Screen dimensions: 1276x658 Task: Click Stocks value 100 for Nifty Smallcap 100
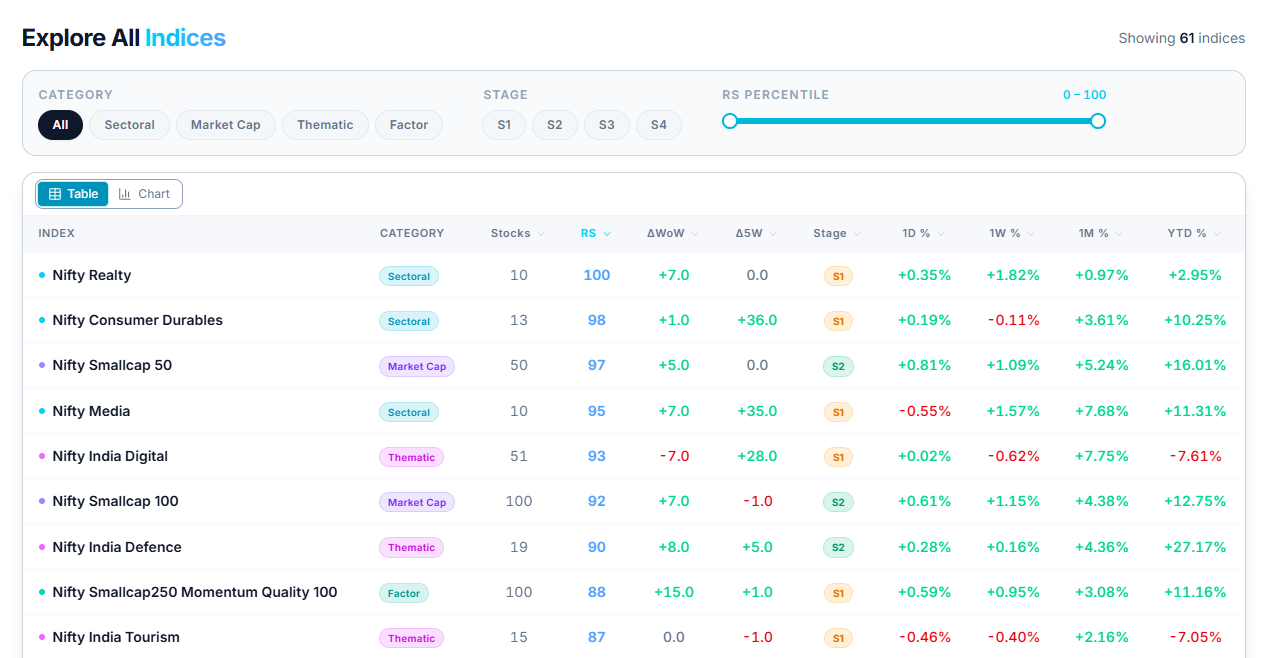[519, 501]
